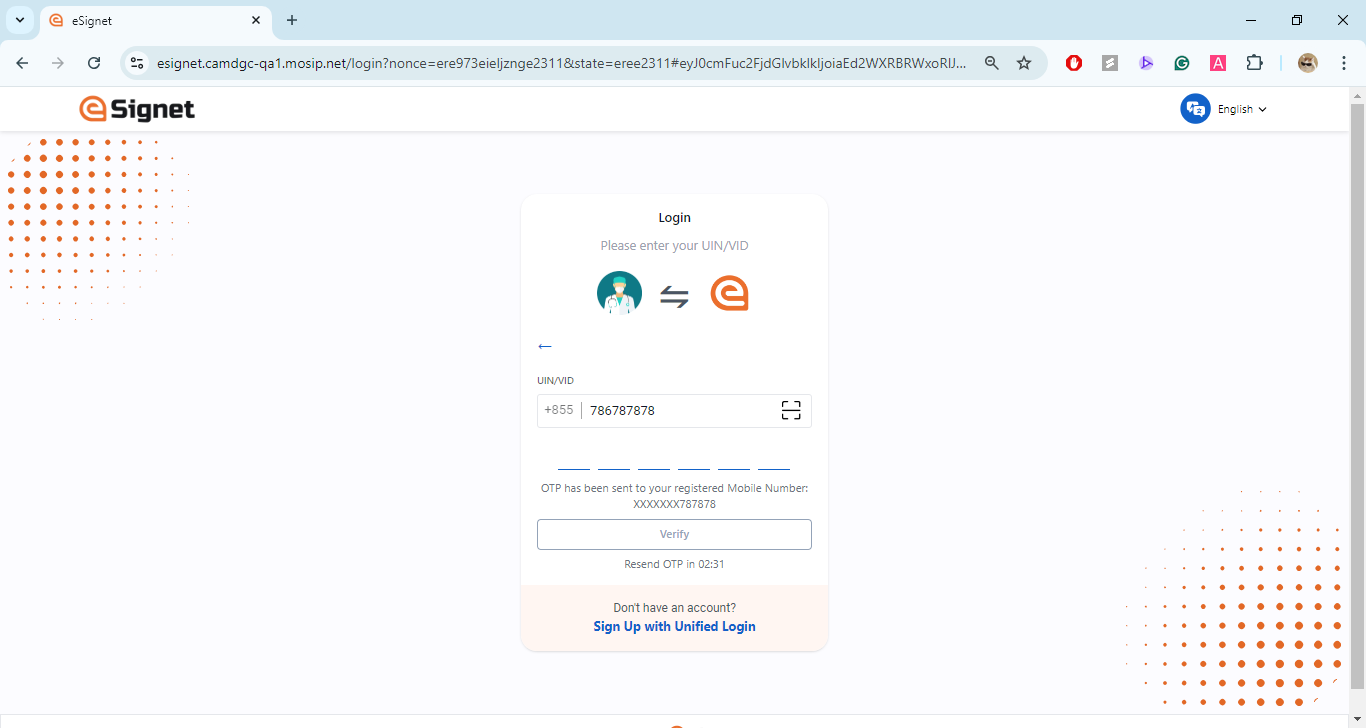Click the QR scan icon in UIN/VID field
Image resolution: width=1366 pixels, height=728 pixels.
pos(791,410)
